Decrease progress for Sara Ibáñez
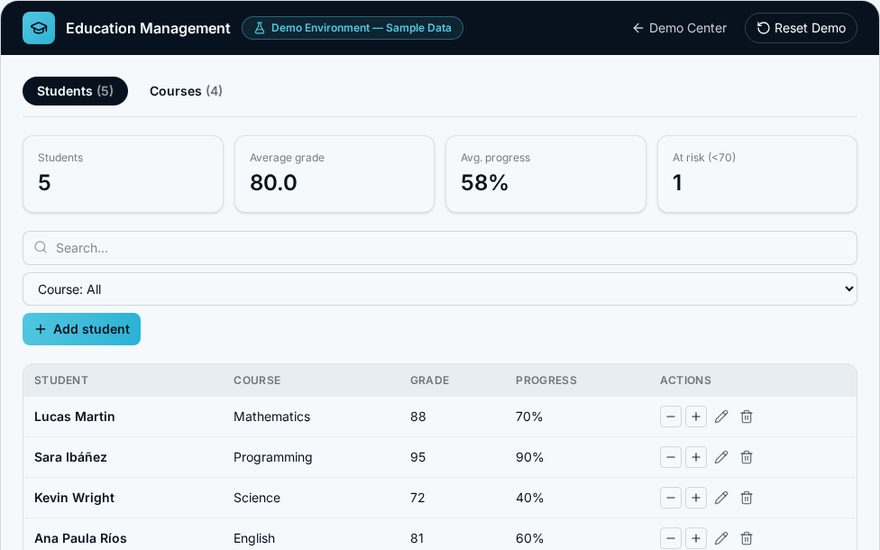 pos(671,457)
